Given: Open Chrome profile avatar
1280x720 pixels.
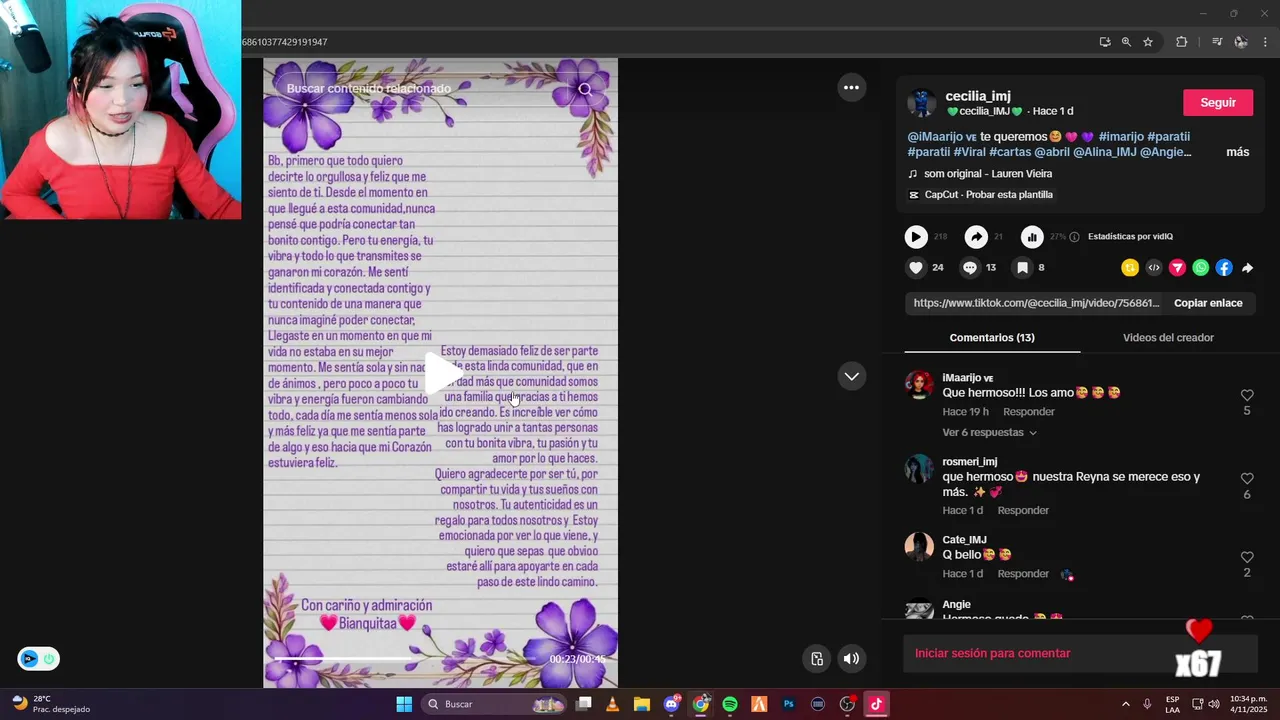Looking at the screenshot, I should (1241, 42).
